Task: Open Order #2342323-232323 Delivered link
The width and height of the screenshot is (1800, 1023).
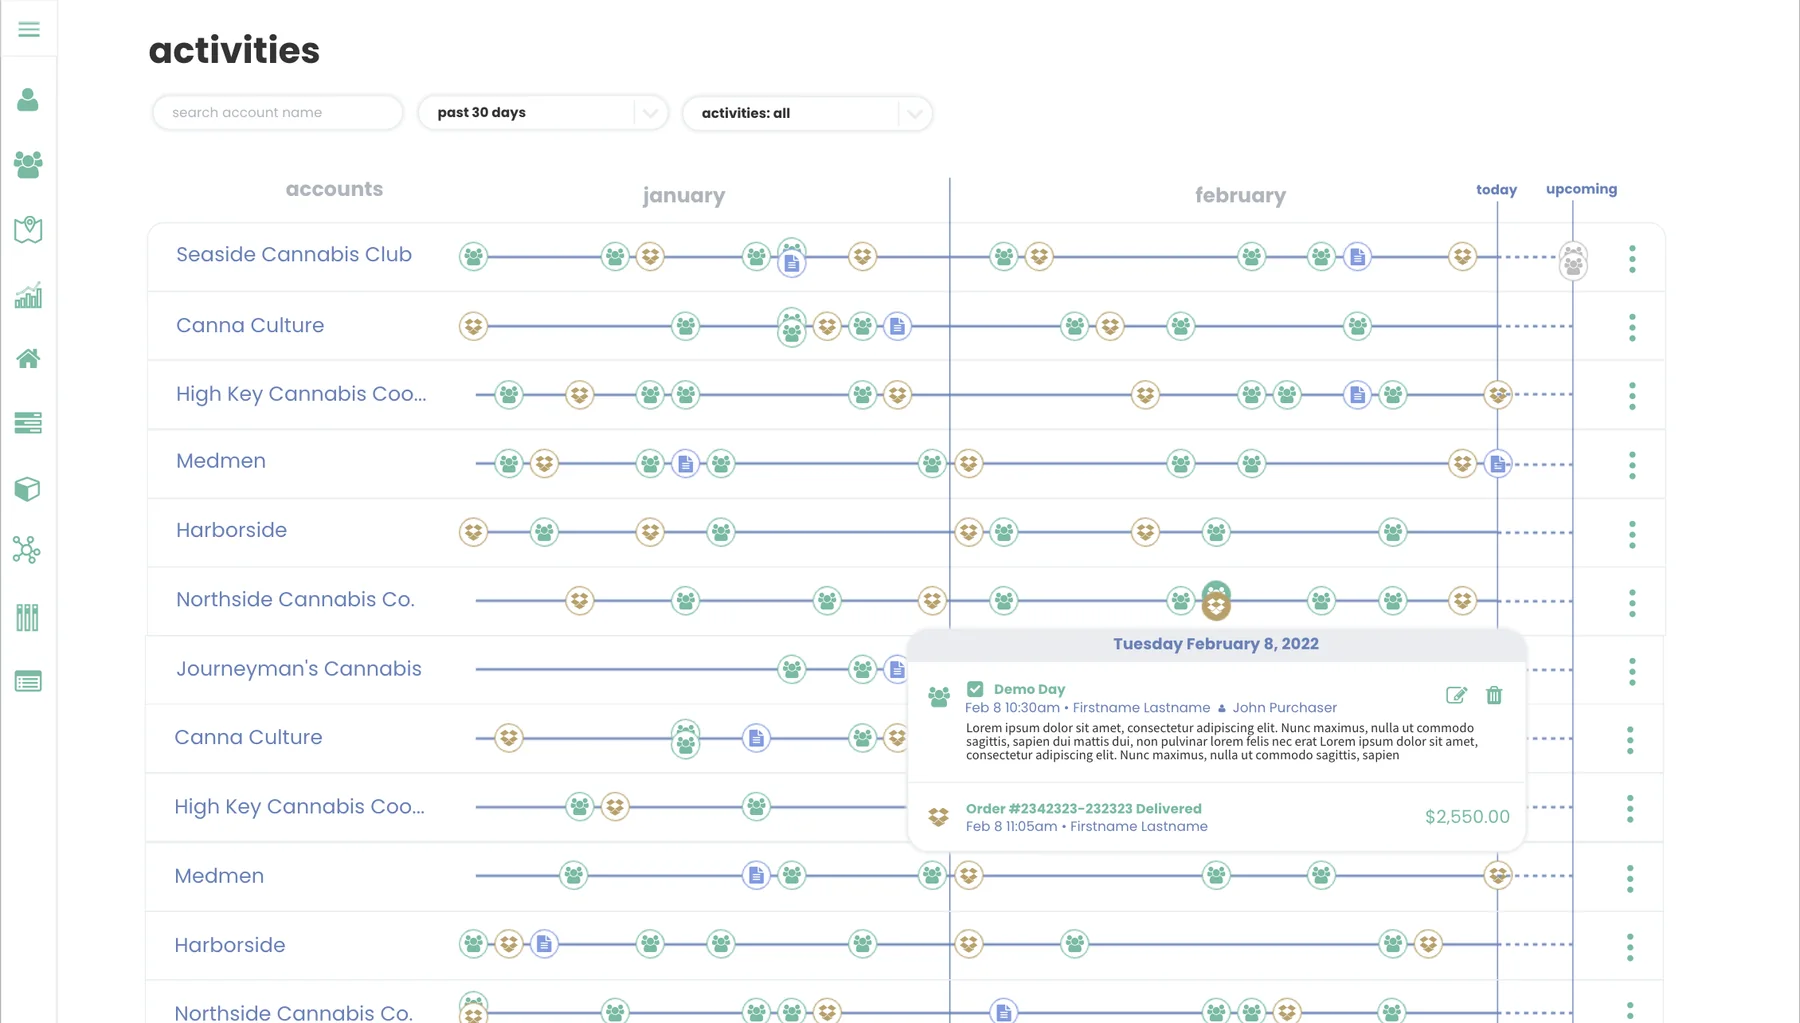Action: click(1084, 809)
